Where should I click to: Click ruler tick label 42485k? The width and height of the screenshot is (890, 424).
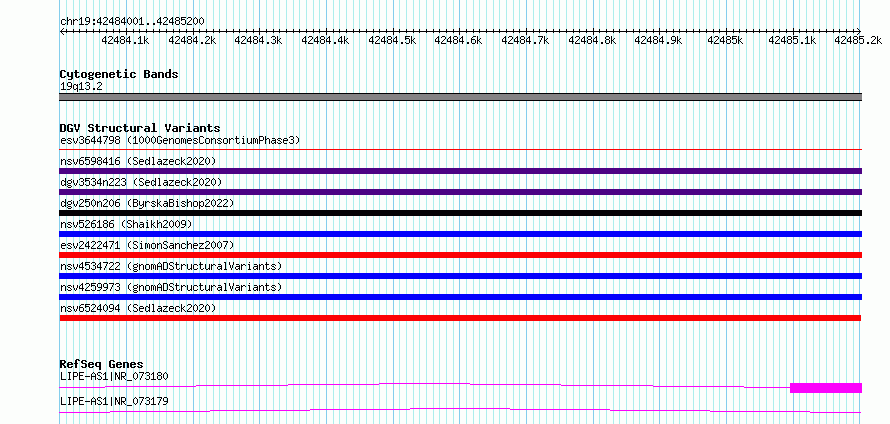click(725, 40)
